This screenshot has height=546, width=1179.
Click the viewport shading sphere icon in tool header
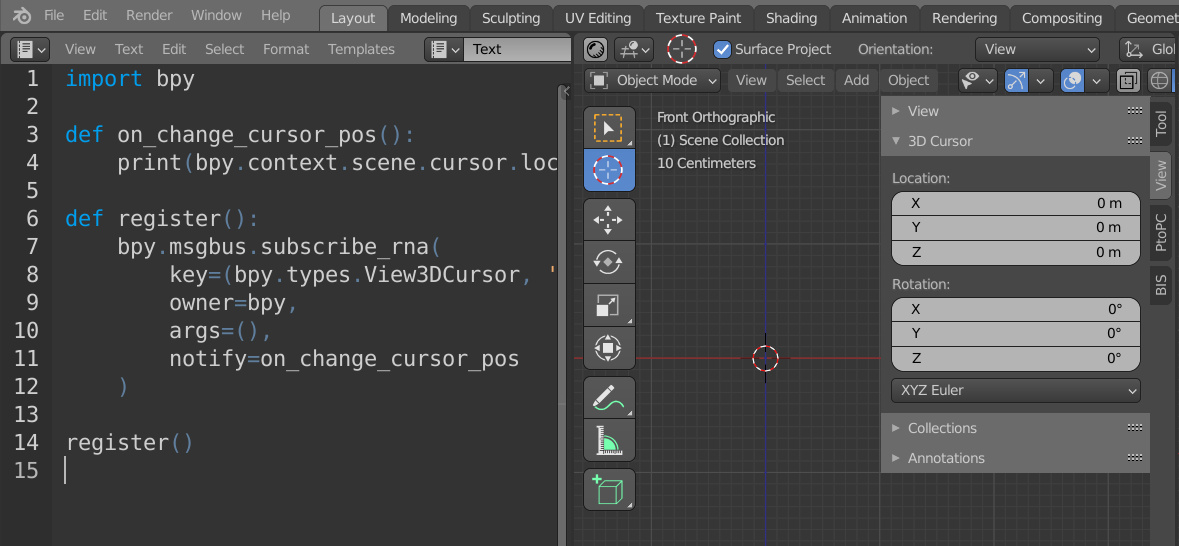[x=596, y=49]
